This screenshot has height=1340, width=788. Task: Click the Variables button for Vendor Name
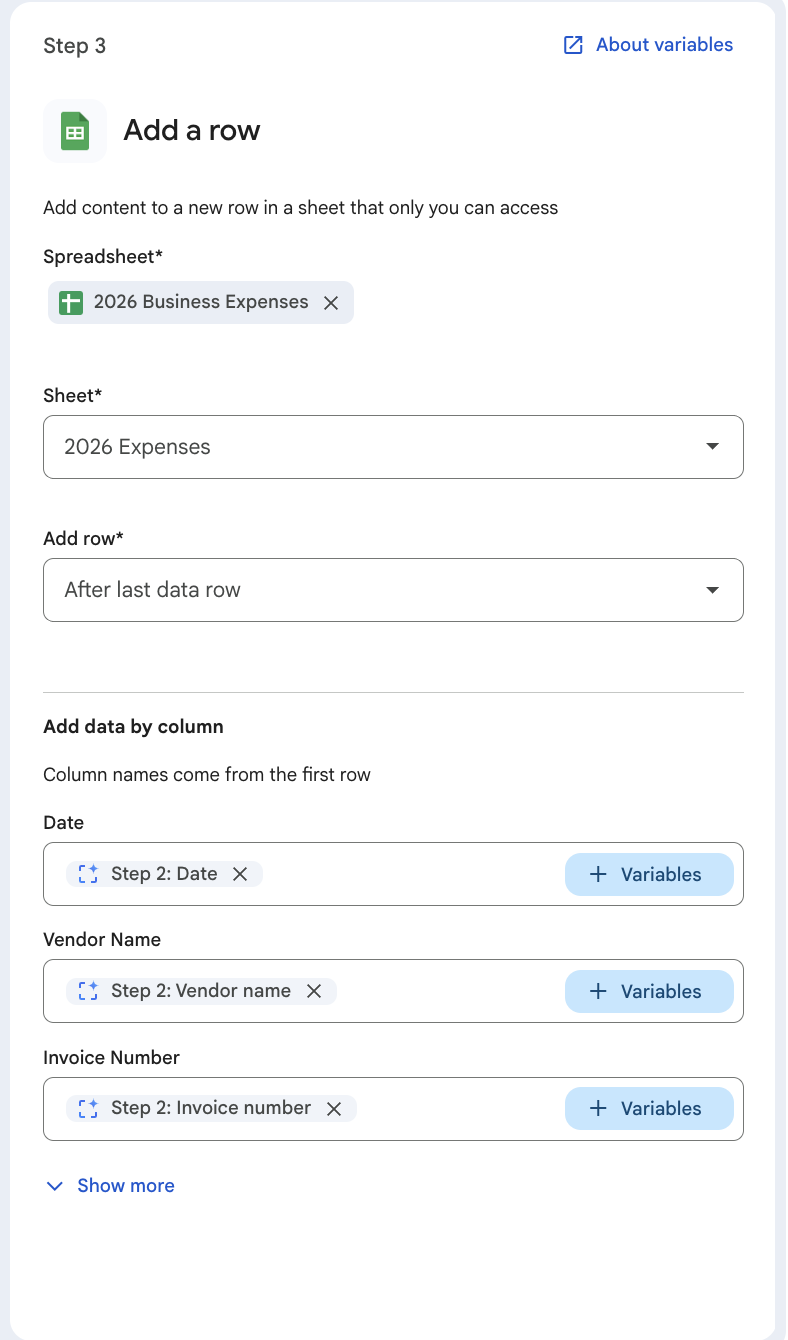(649, 991)
